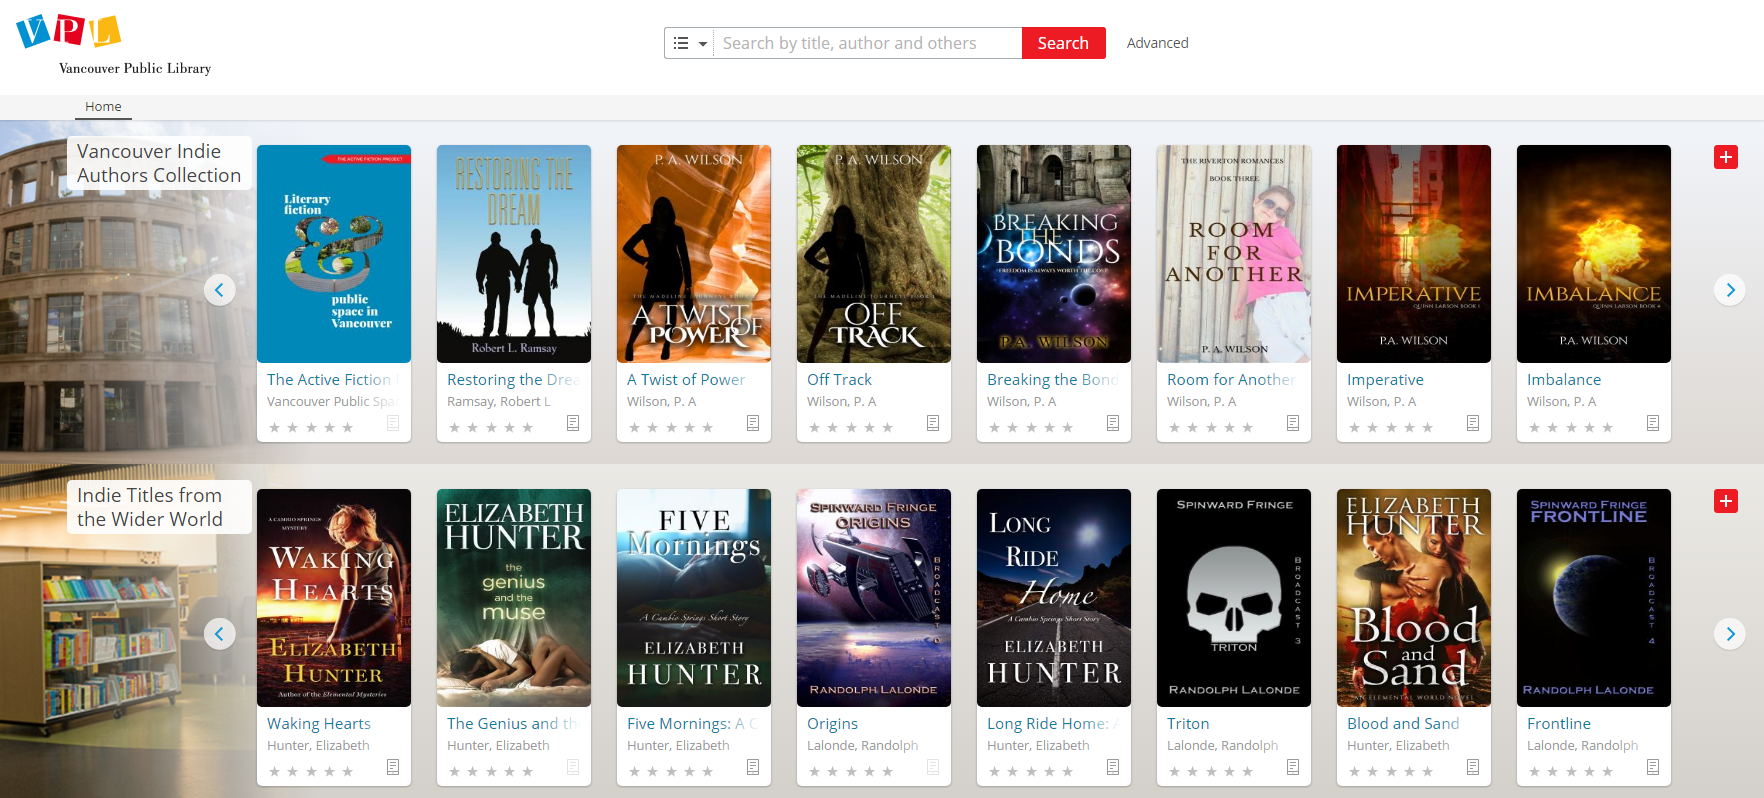The height and width of the screenshot is (798, 1764).
Task: Expand Vancouver Indie Authors Collection with plus
Action: [x=1725, y=157]
